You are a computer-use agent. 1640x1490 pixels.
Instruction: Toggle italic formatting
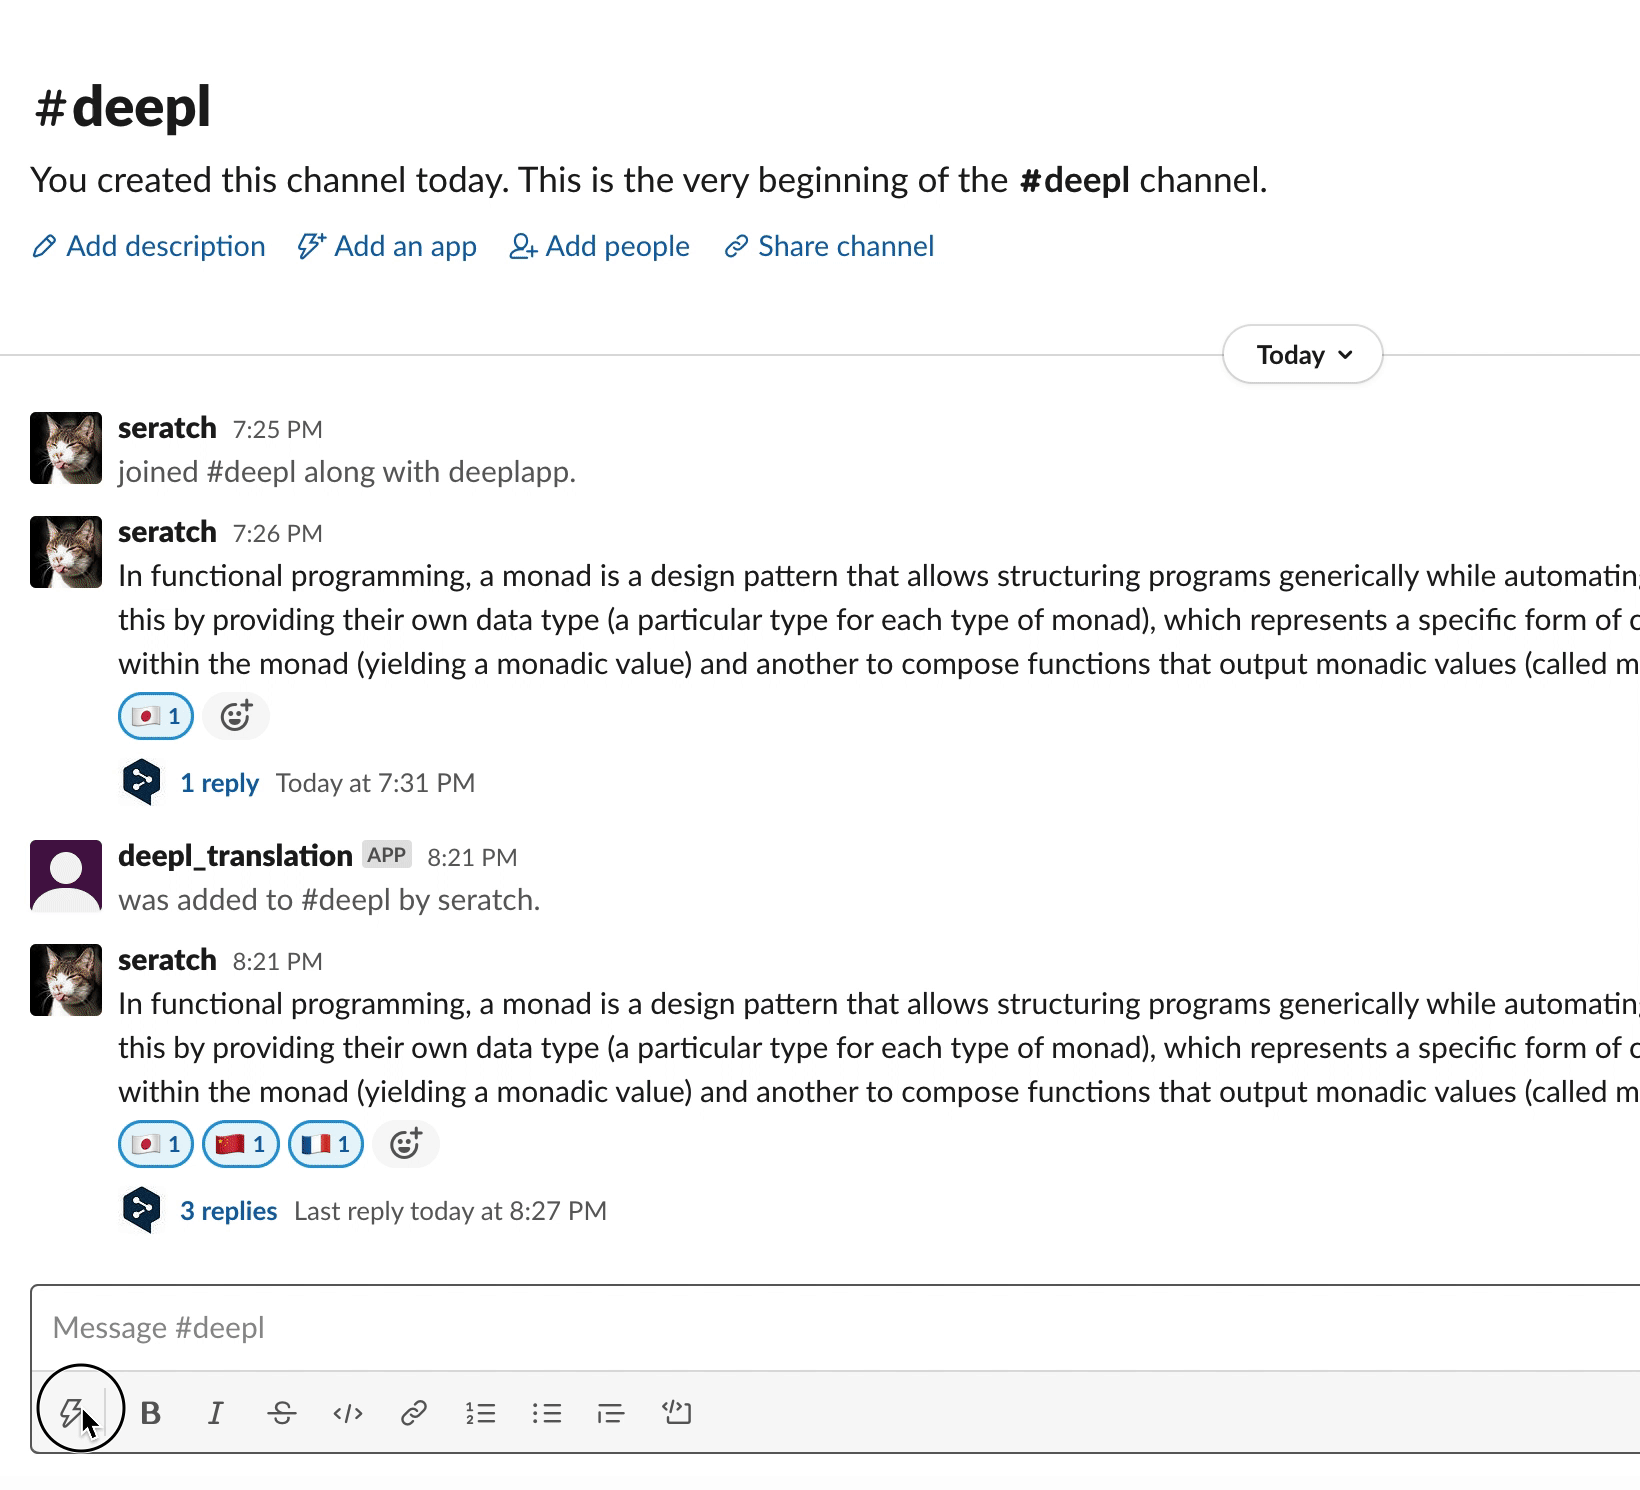coord(215,1413)
